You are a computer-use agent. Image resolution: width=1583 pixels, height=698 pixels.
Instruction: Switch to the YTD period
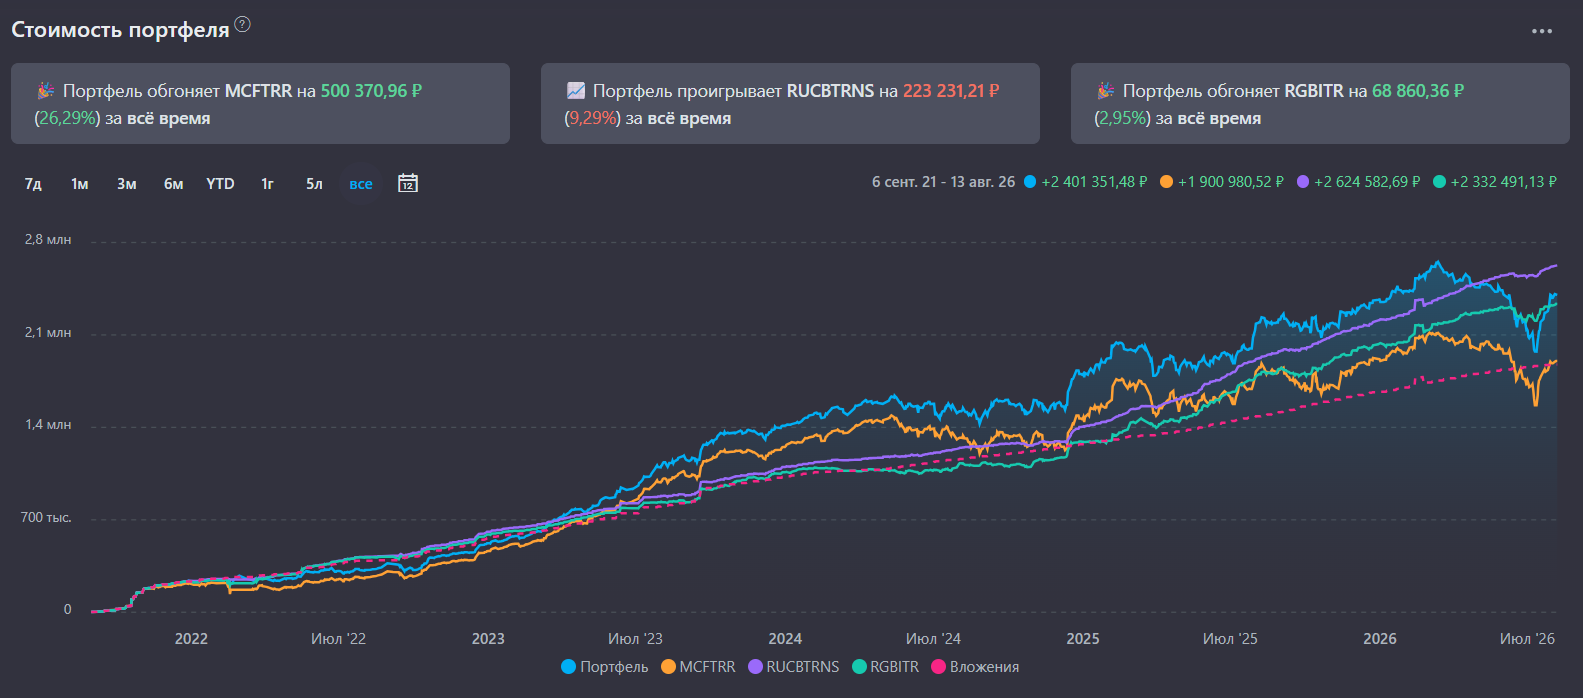tap(220, 184)
